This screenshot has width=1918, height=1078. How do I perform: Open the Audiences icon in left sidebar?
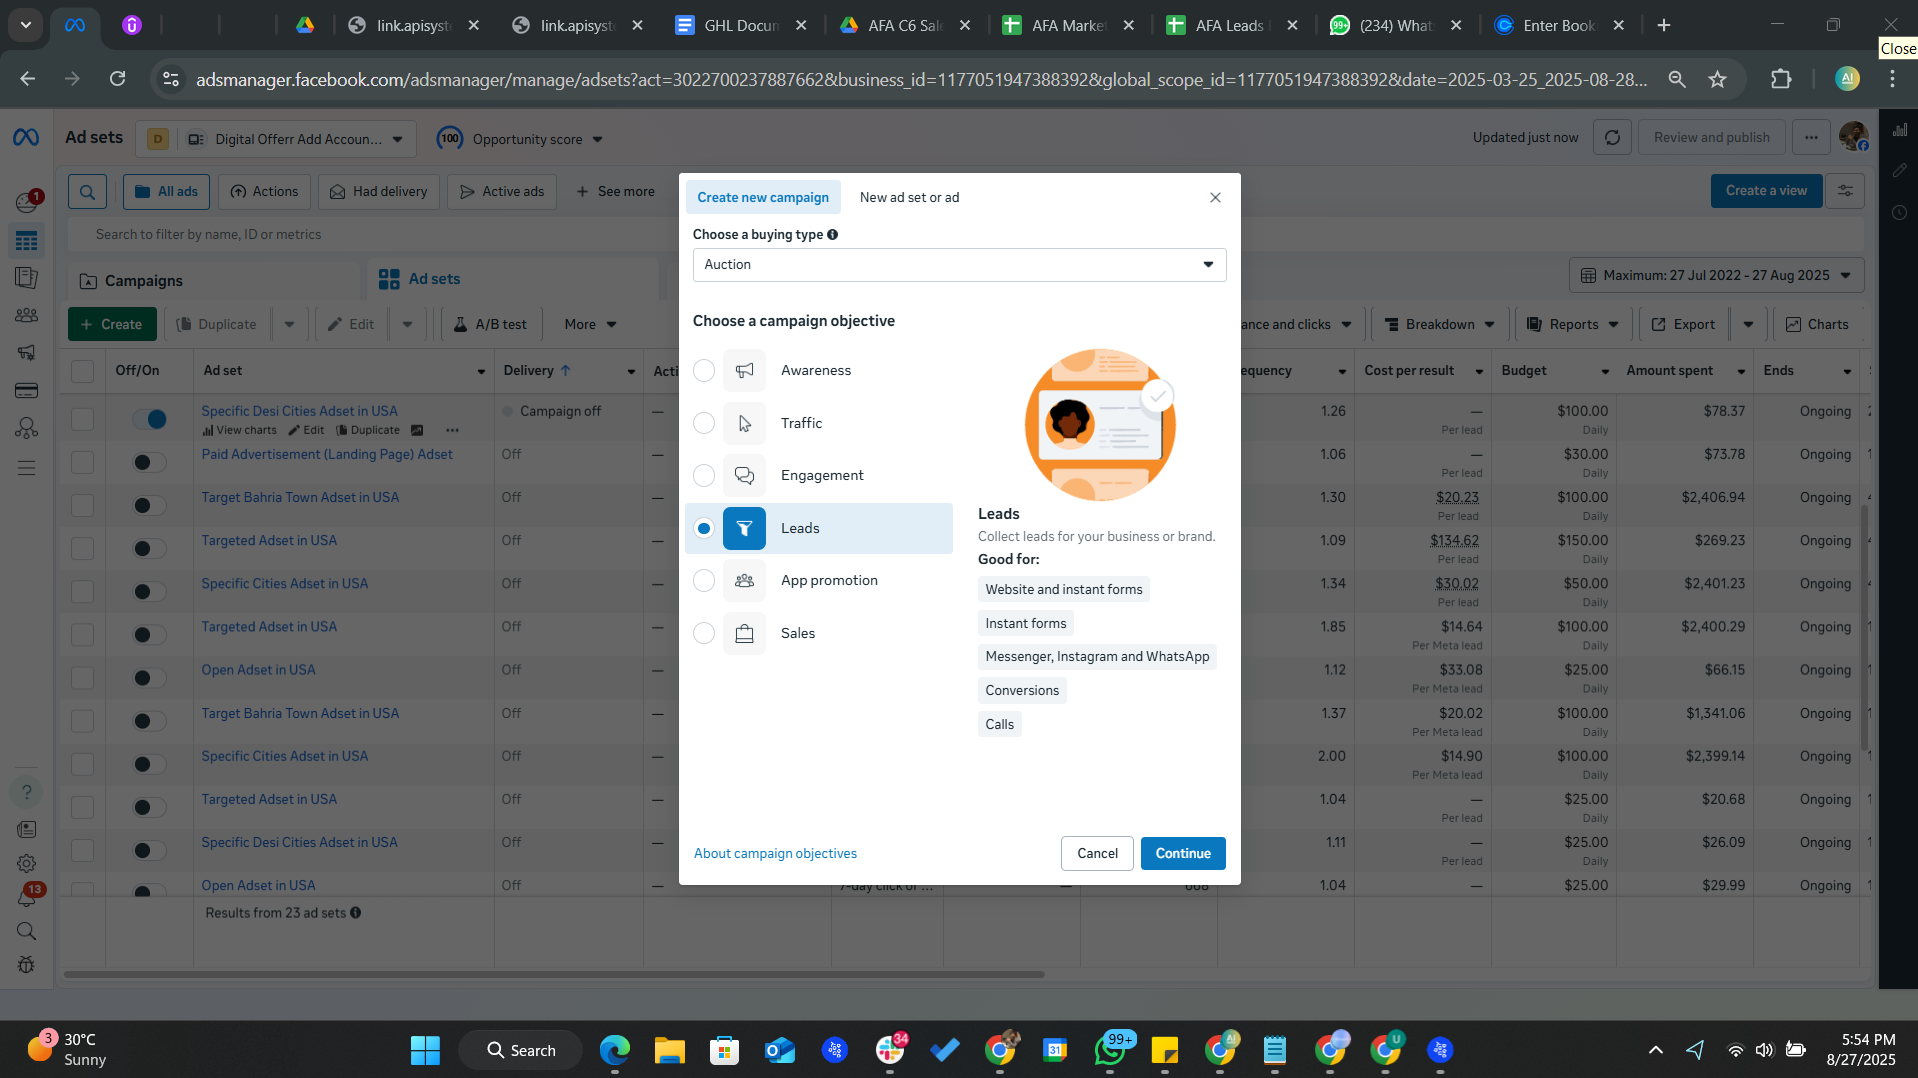tap(26, 315)
